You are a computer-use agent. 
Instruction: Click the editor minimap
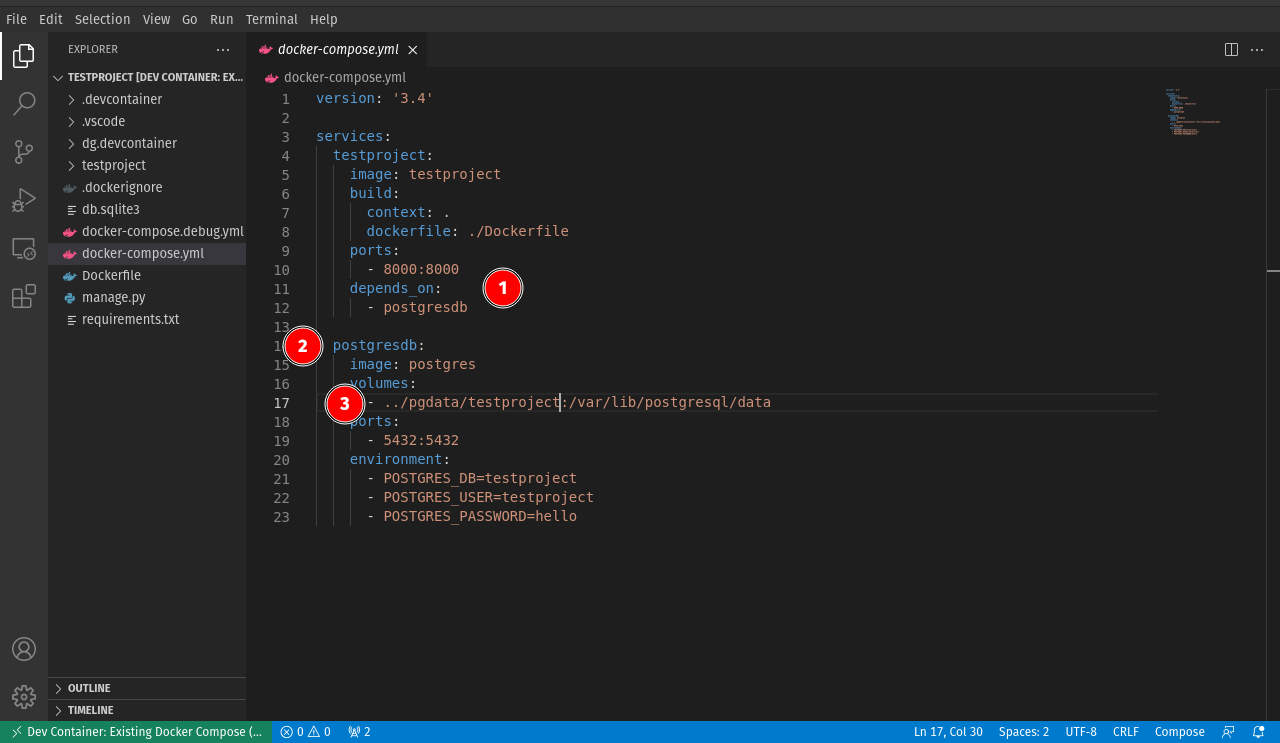click(1212, 112)
